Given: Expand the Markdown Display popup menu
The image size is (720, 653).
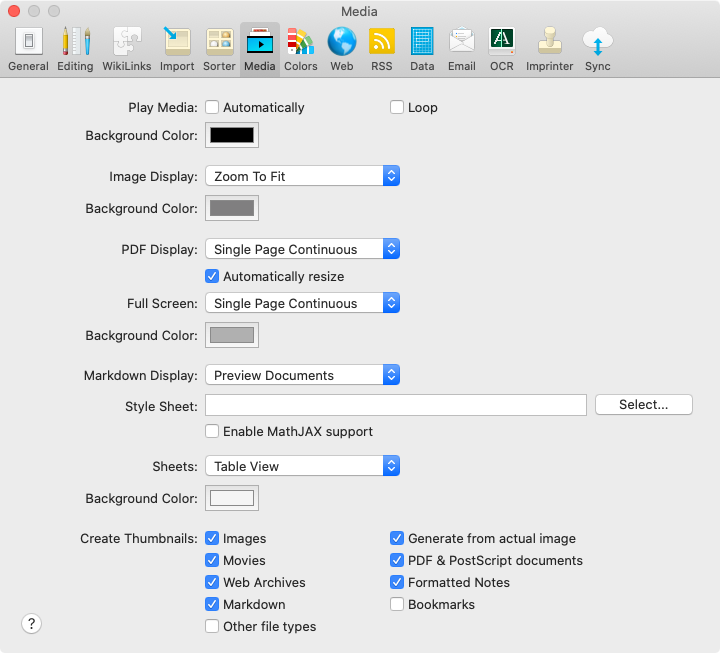Looking at the screenshot, I should click(302, 375).
